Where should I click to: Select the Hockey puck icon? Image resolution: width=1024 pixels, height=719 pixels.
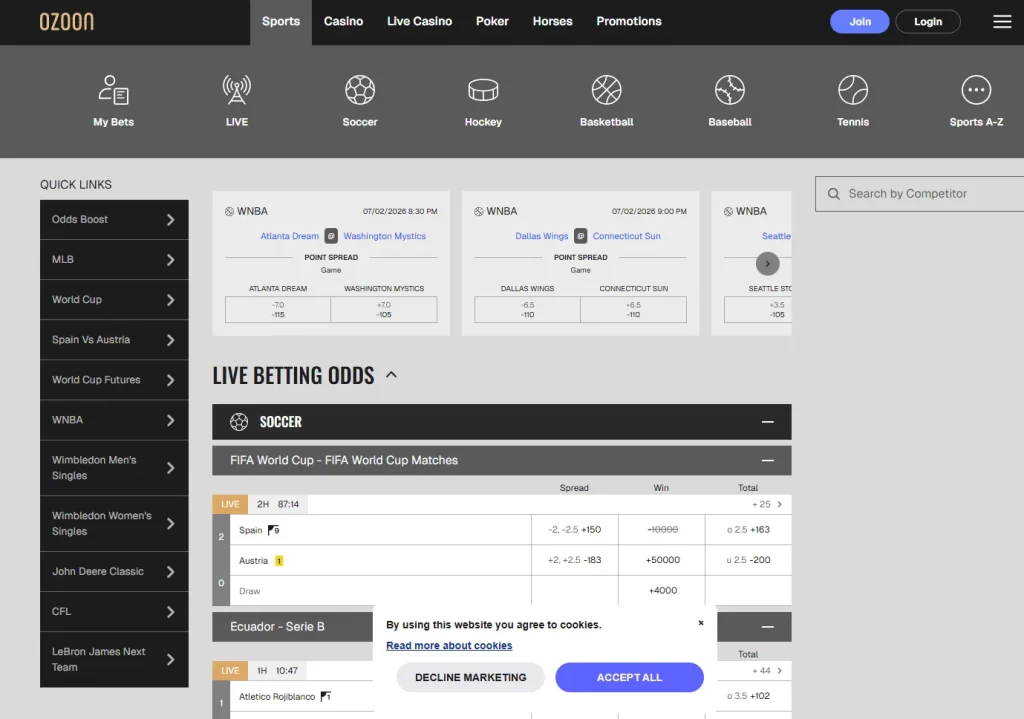(483, 90)
